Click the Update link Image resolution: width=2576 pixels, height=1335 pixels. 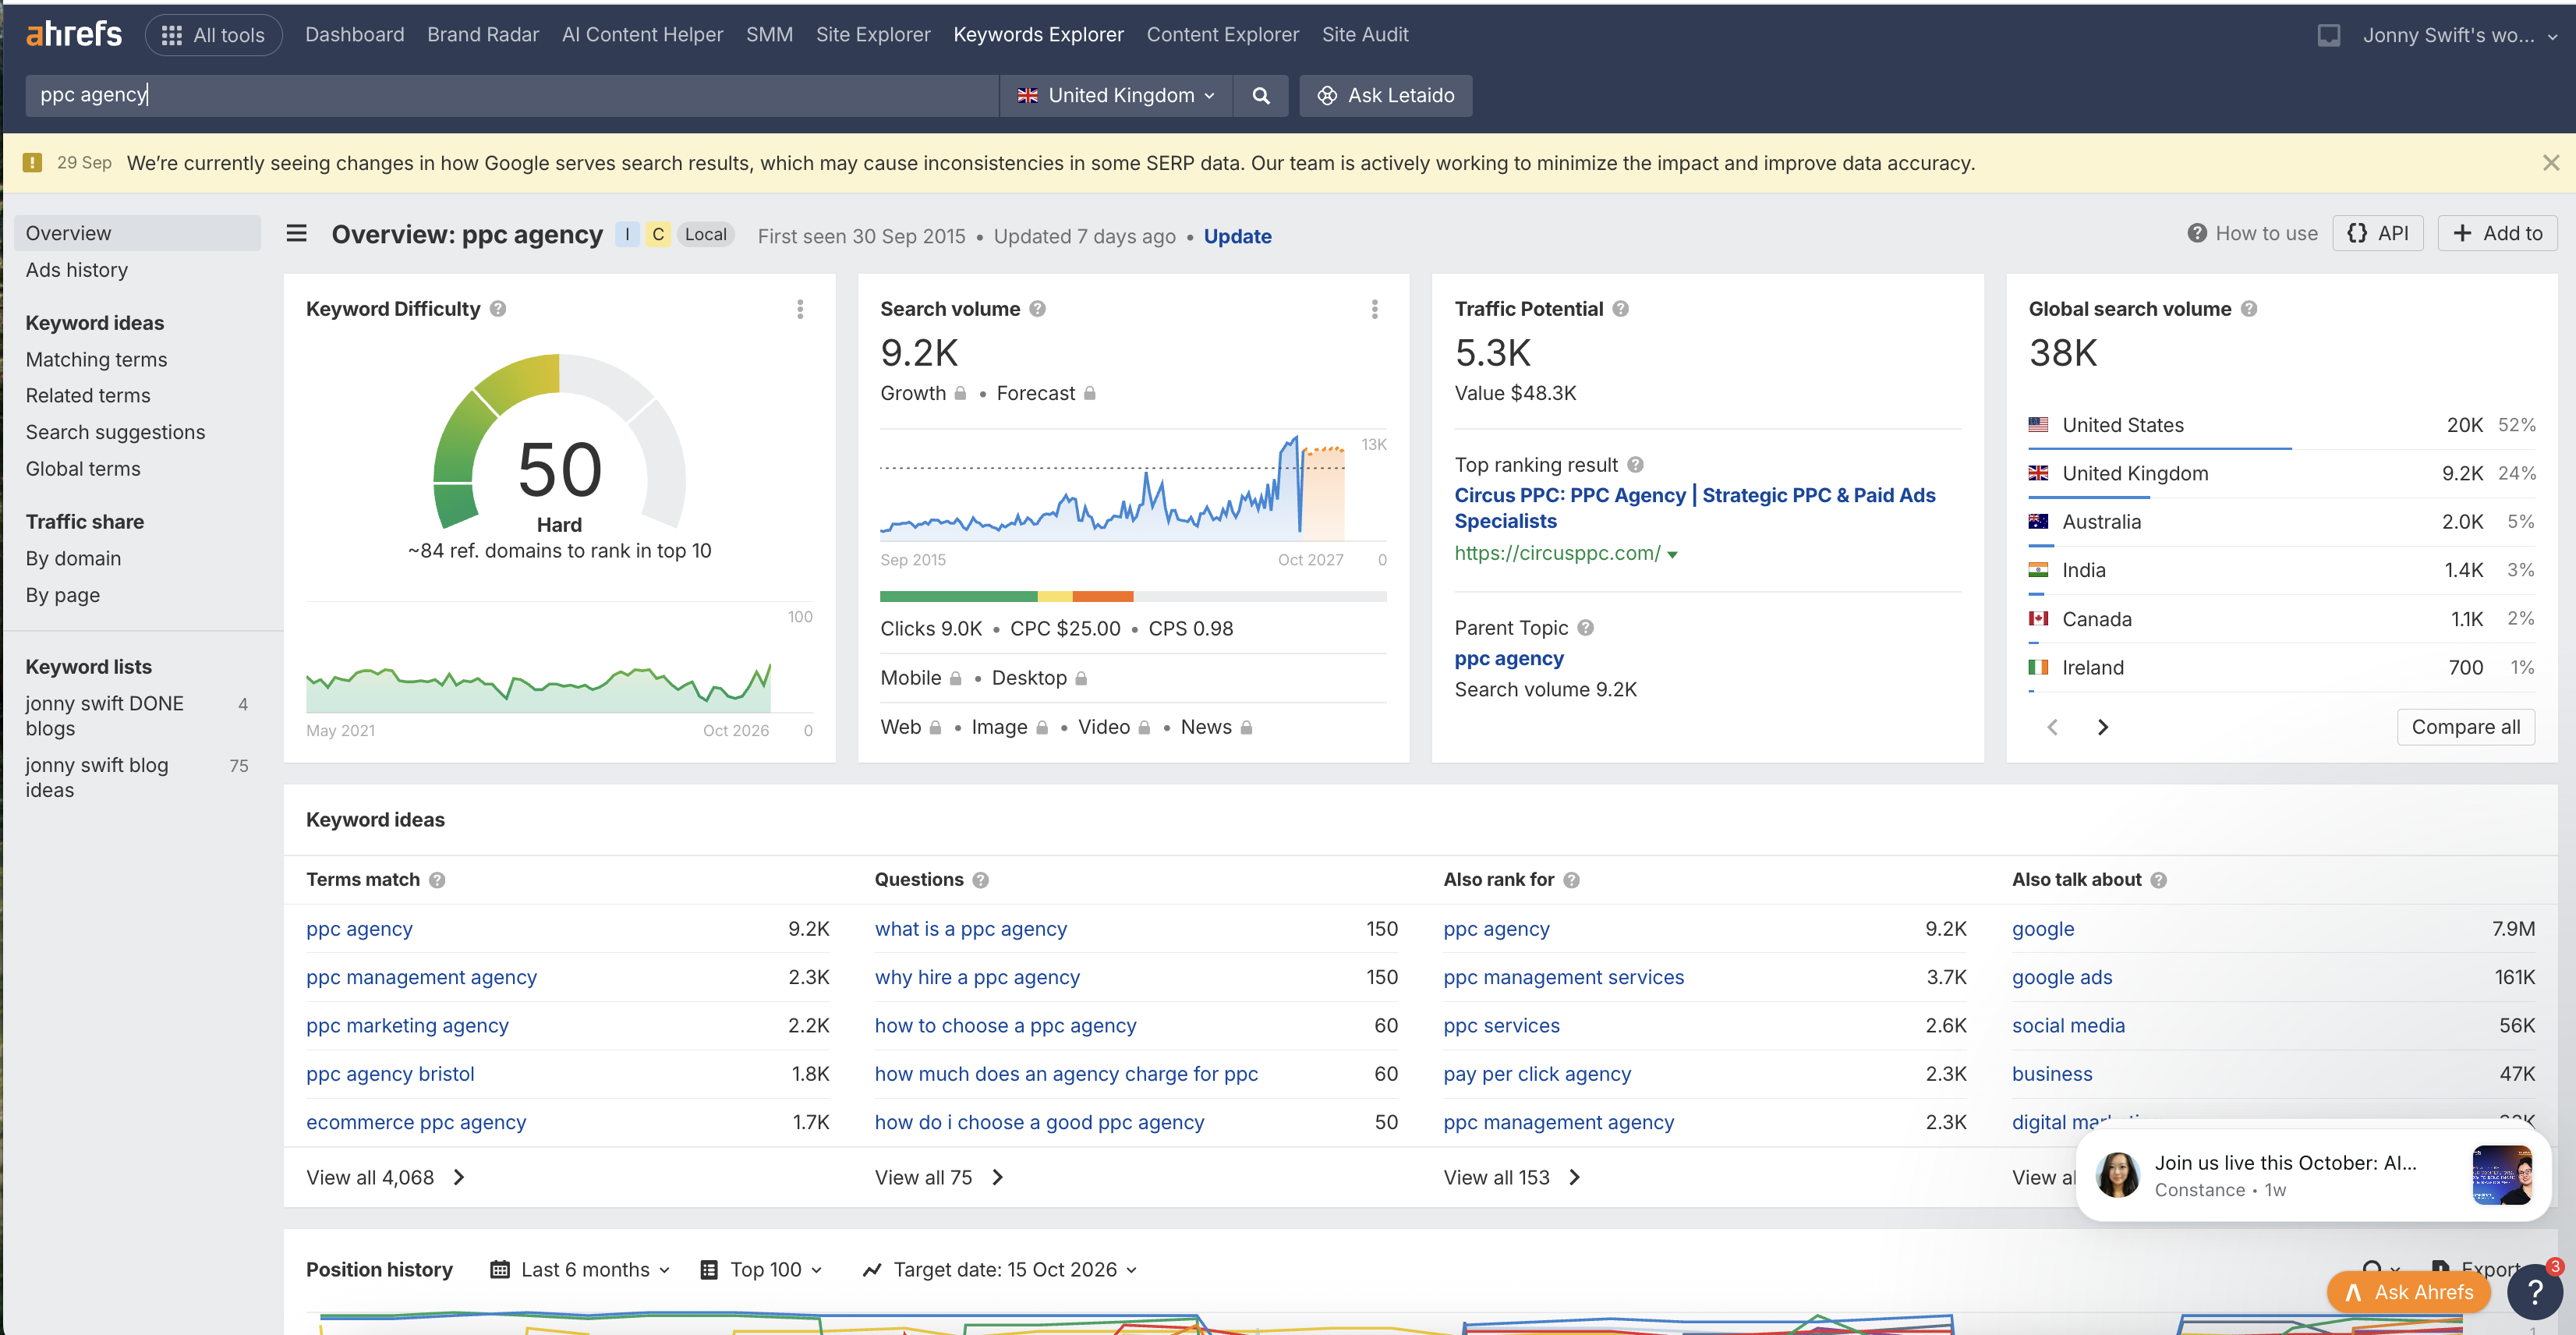pos(1237,236)
